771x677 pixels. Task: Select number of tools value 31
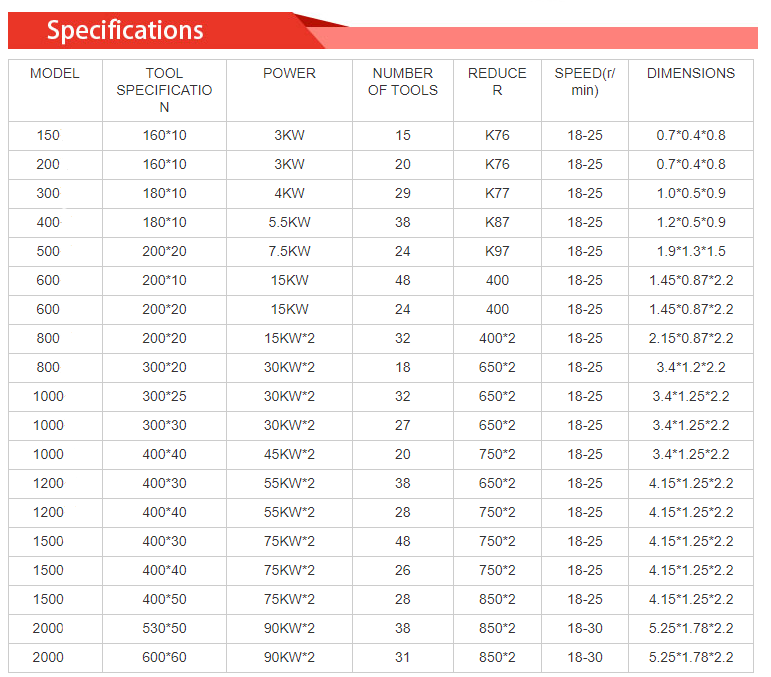403,657
